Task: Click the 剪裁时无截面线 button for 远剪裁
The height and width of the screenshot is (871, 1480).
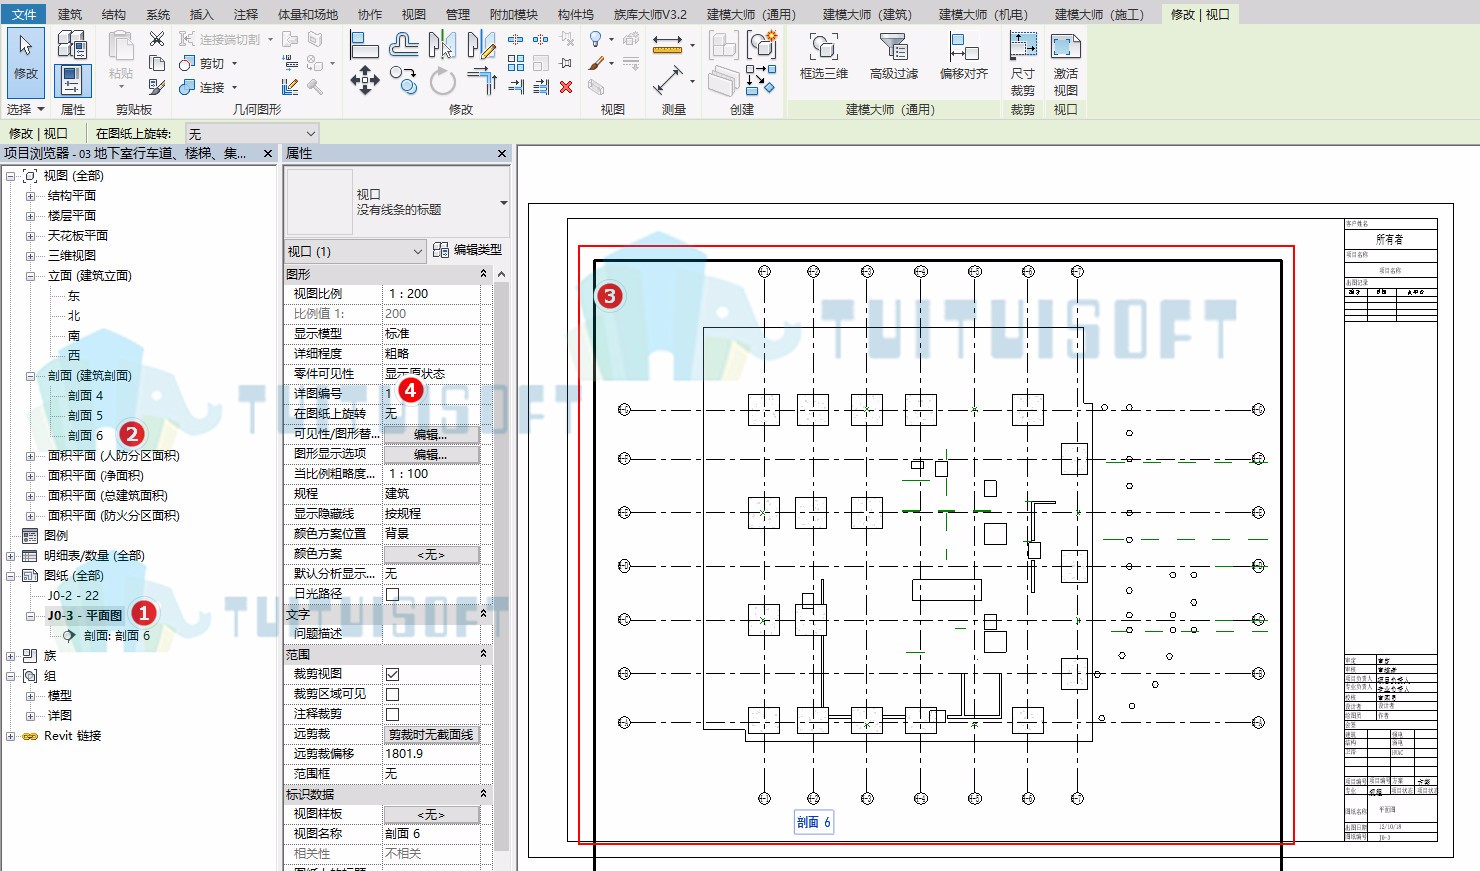Action: tap(431, 734)
